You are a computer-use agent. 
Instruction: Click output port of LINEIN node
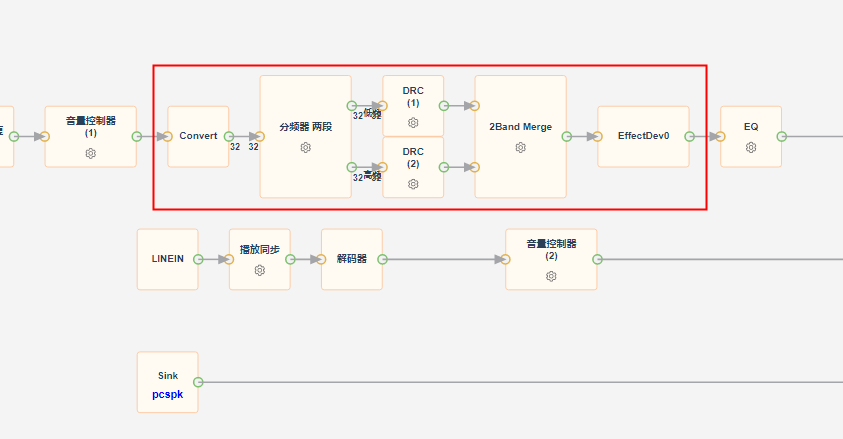[x=198, y=260]
